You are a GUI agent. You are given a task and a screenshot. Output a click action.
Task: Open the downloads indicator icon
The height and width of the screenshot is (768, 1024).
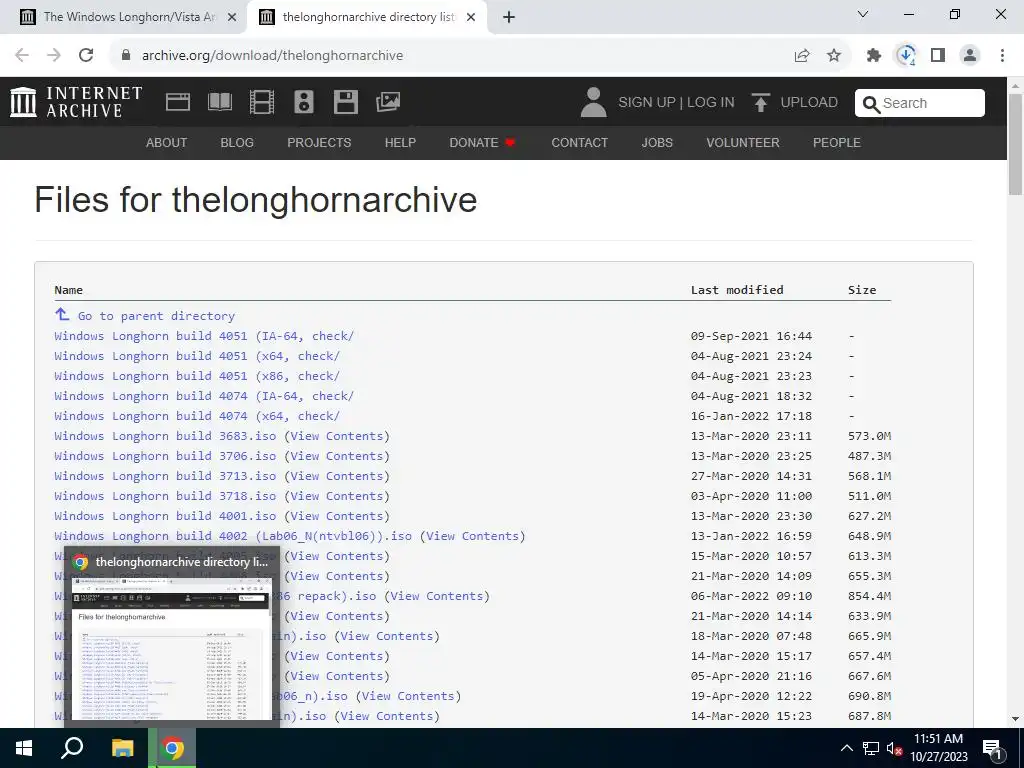[906, 56]
